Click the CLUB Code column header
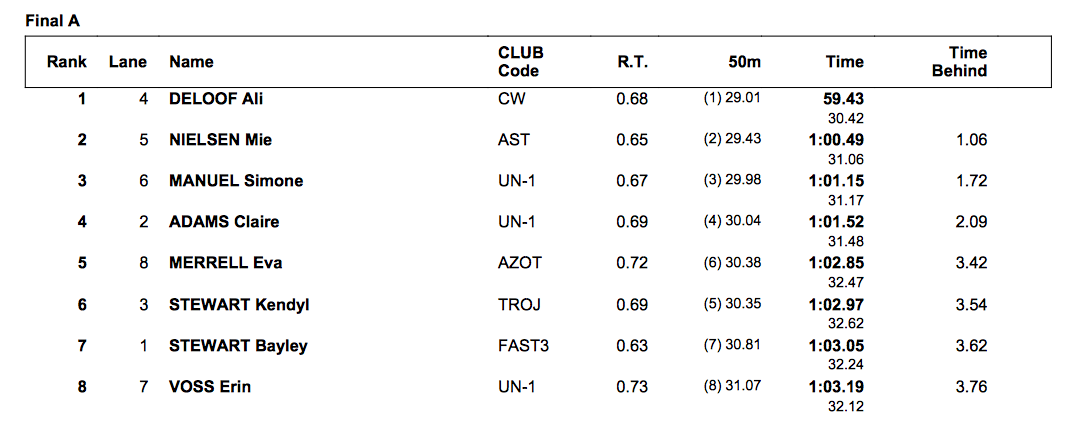This screenshot has height=426, width=1079. click(x=520, y=62)
